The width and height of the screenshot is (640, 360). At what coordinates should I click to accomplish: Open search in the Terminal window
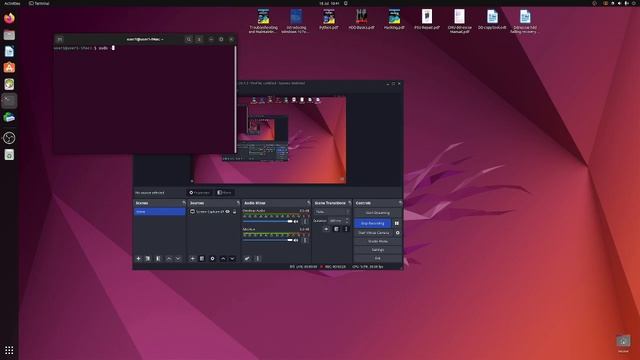(x=189, y=40)
